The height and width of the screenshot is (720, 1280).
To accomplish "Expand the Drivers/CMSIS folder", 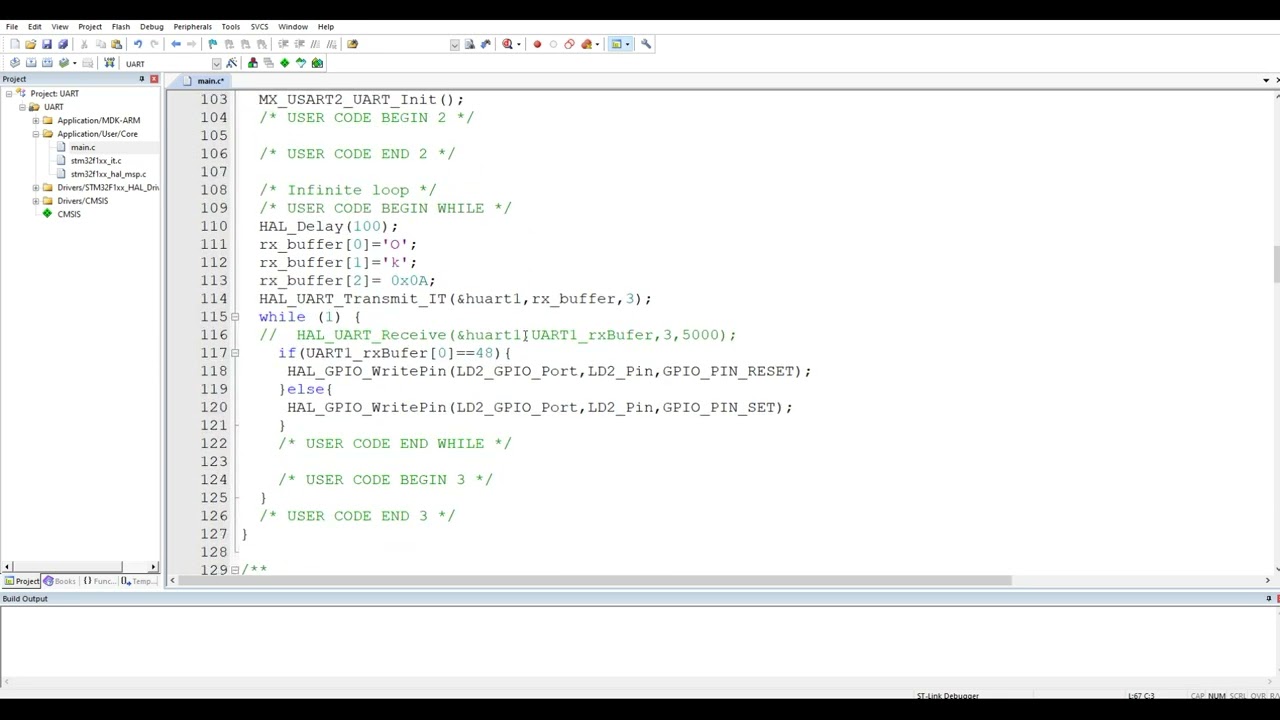I will click(x=35, y=201).
